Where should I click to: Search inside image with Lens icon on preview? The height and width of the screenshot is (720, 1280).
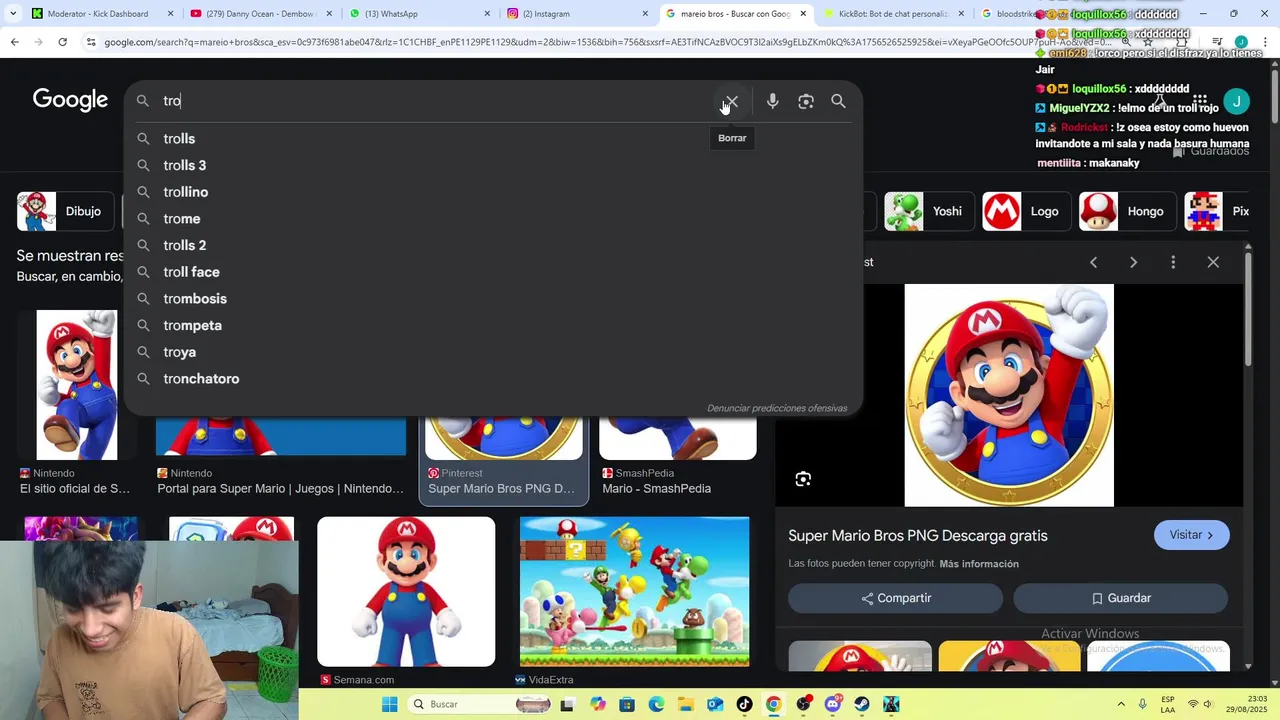(803, 479)
